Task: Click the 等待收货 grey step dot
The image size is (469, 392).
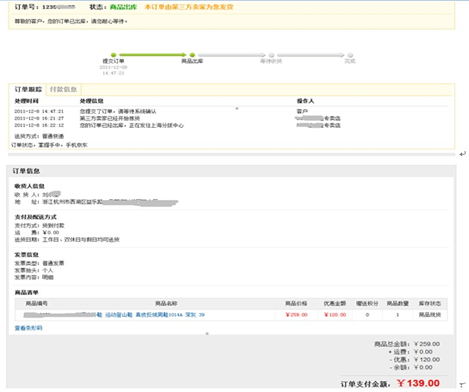Action: click(x=271, y=55)
